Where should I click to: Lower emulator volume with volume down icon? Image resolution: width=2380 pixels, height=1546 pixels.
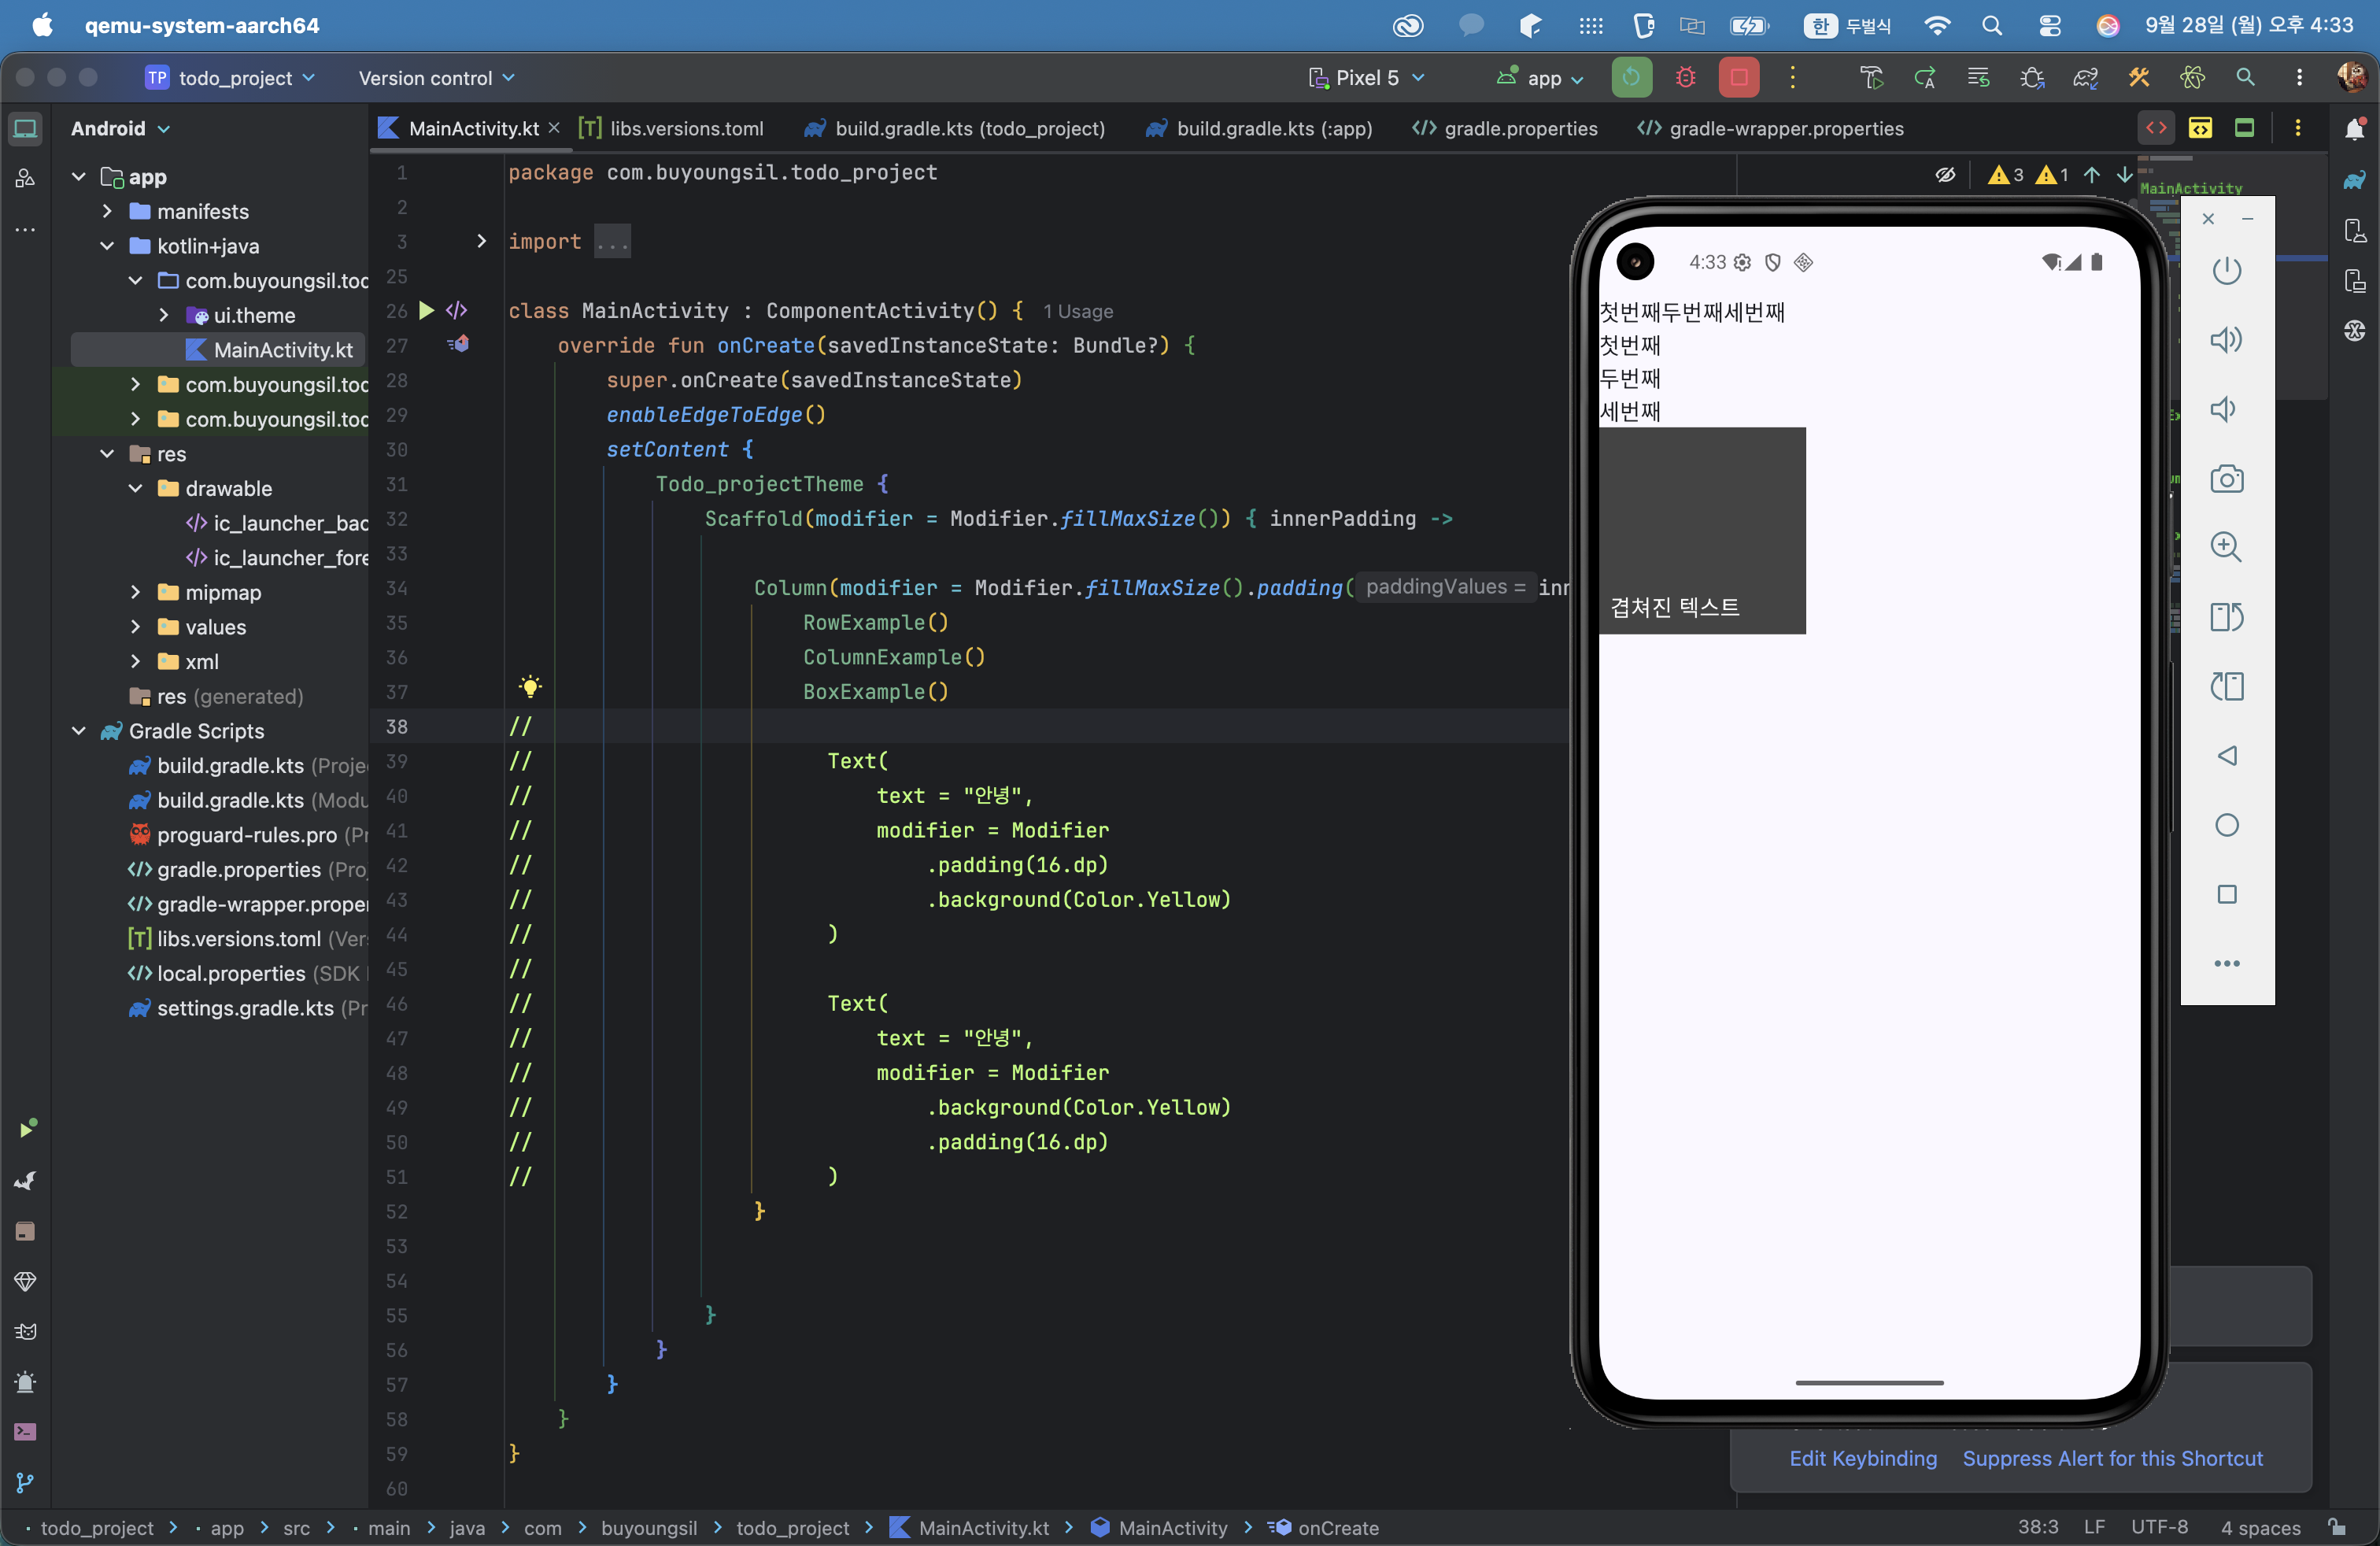click(x=2224, y=409)
